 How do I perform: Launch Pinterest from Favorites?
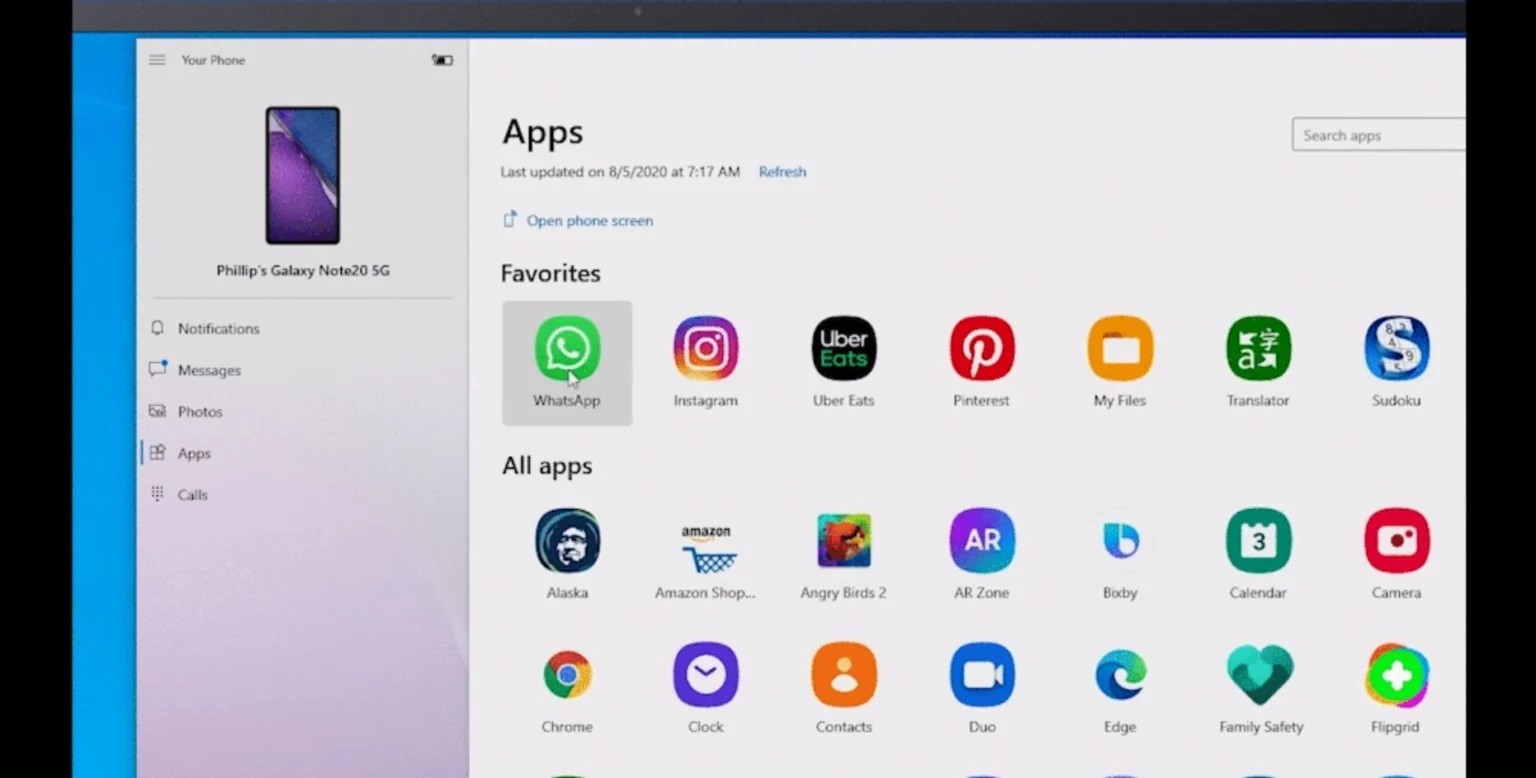click(x=981, y=348)
